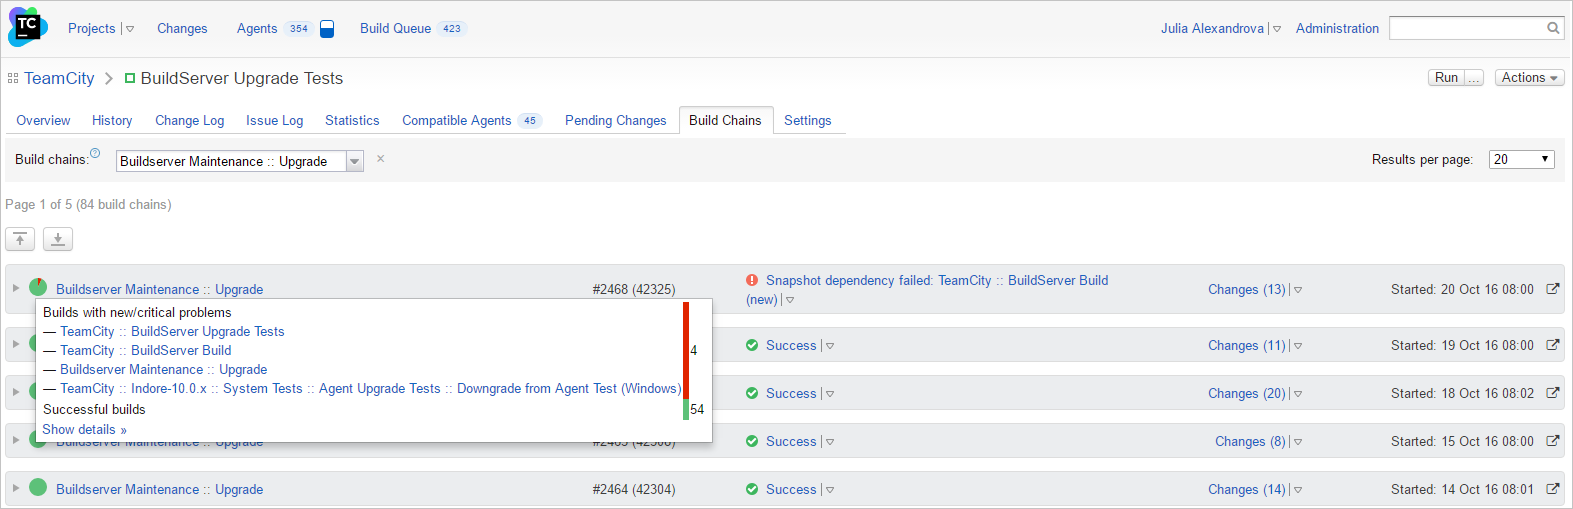Click the TeamCity logo
1573x509 pixels.
[x=27, y=27]
